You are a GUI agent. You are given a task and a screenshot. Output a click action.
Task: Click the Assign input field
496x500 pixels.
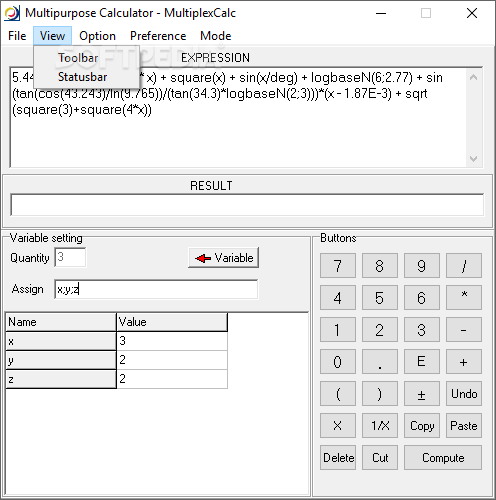pyautogui.click(x=156, y=289)
